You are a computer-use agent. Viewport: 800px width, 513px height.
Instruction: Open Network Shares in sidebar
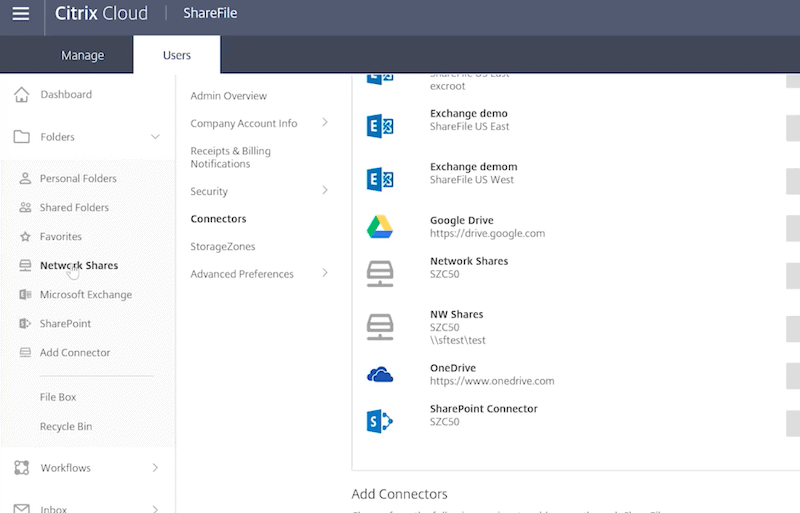pos(79,265)
